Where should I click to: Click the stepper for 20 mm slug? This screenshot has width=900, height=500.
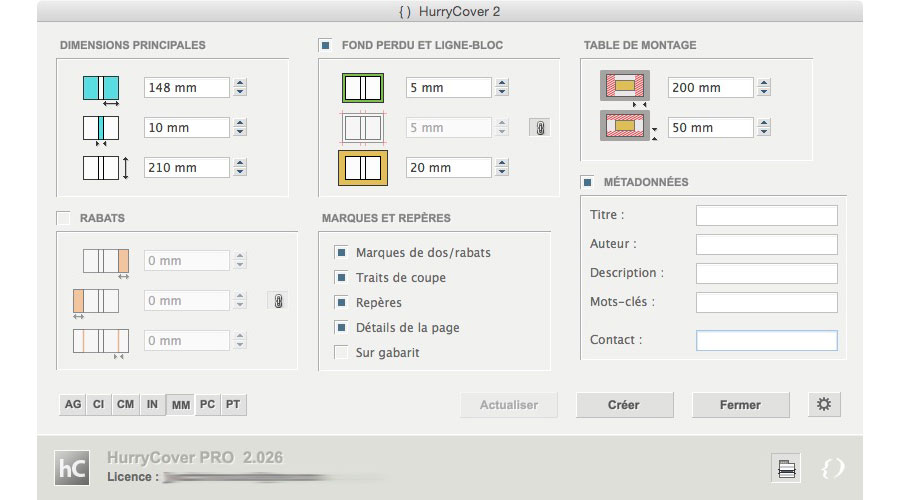[x=502, y=168]
